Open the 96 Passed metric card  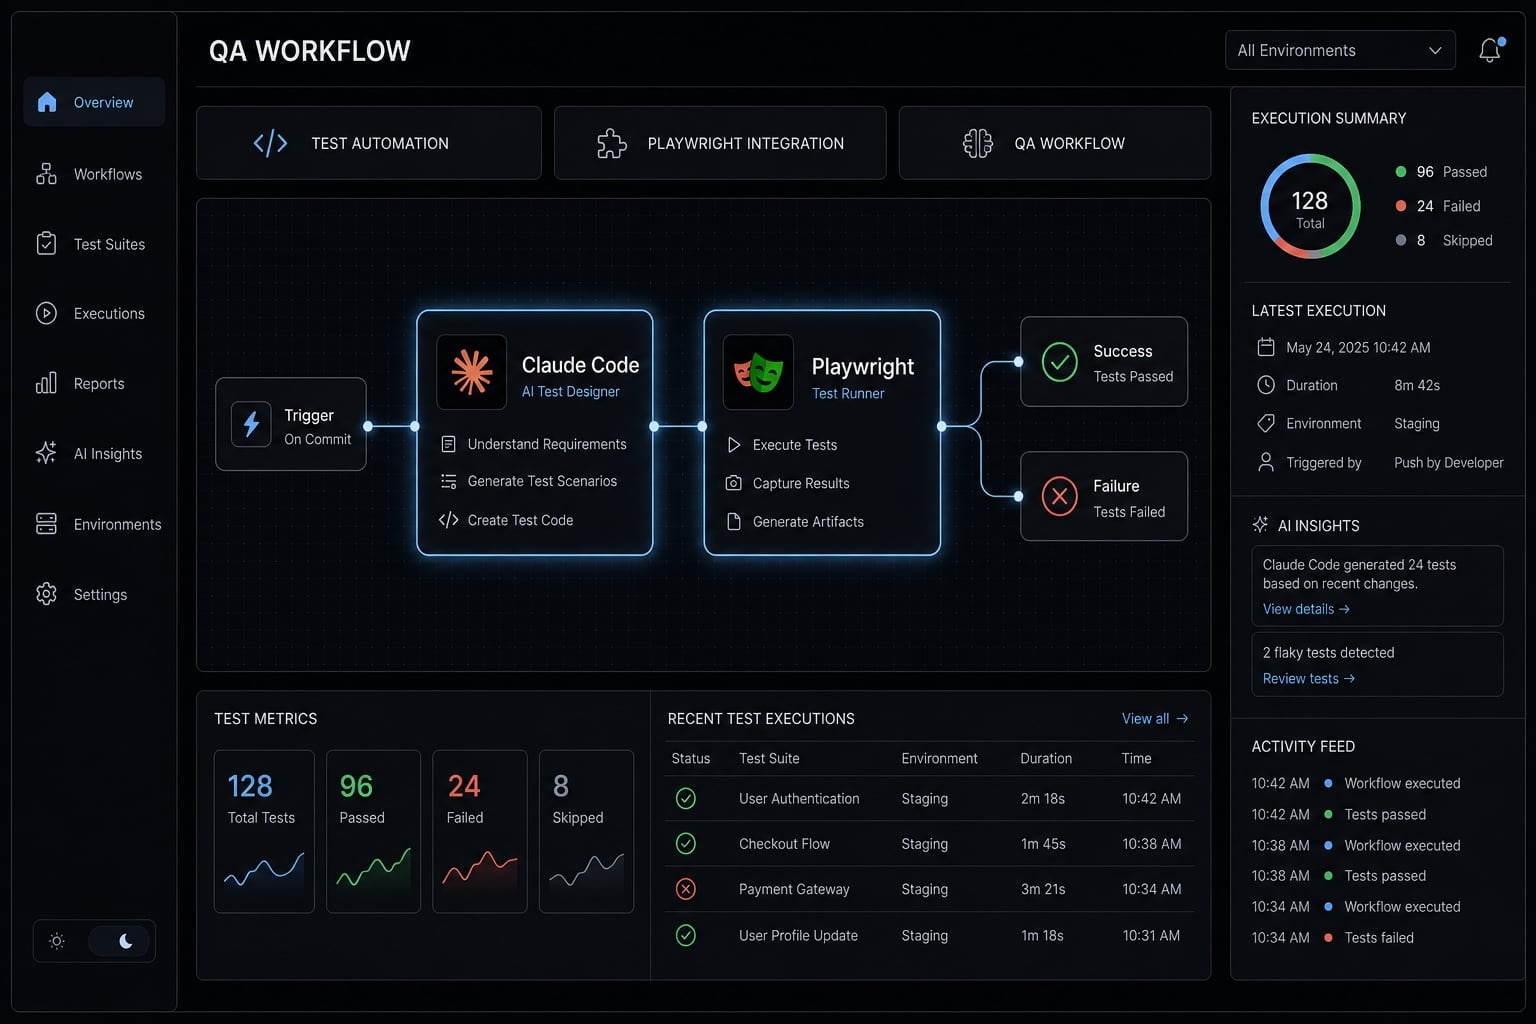click(x=373, y=831)
